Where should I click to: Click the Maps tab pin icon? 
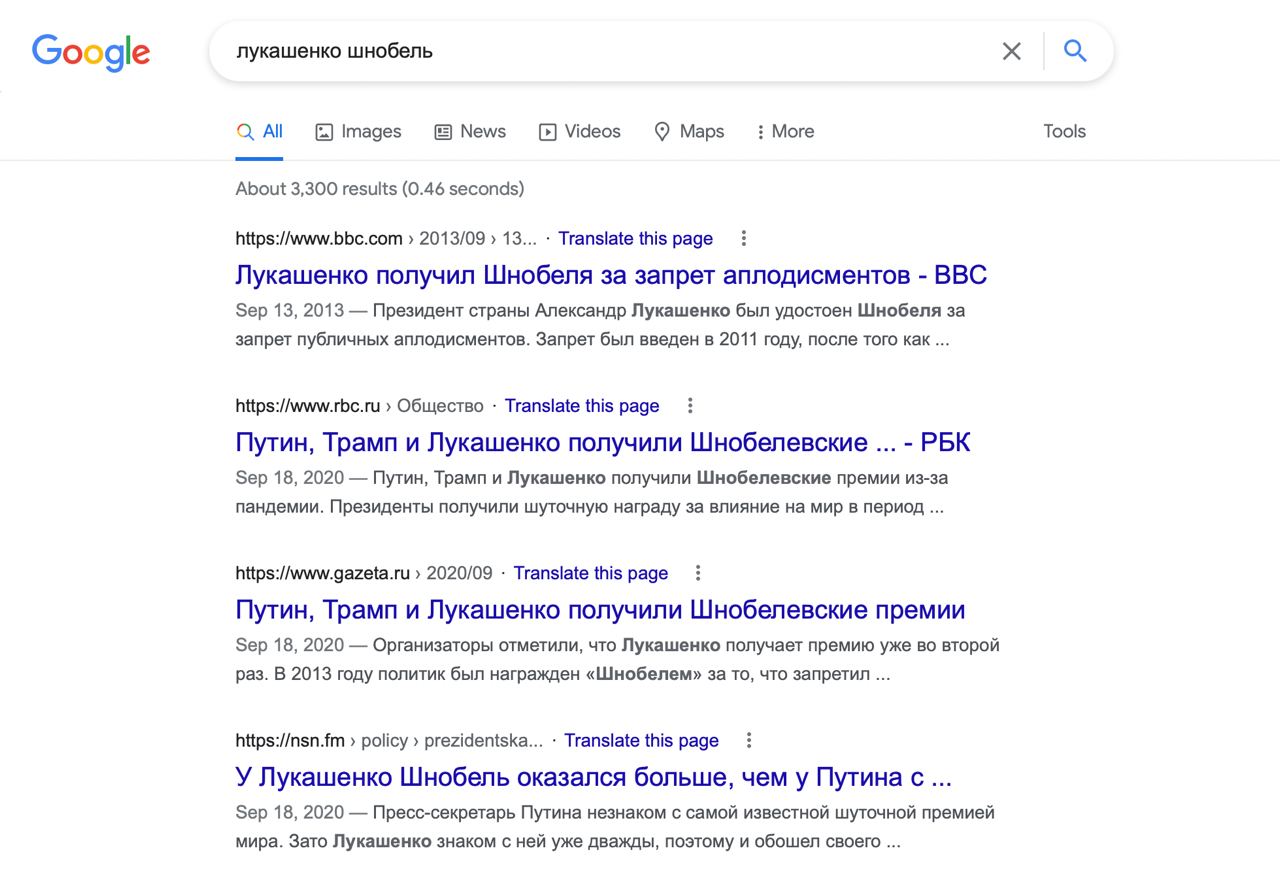662,132
